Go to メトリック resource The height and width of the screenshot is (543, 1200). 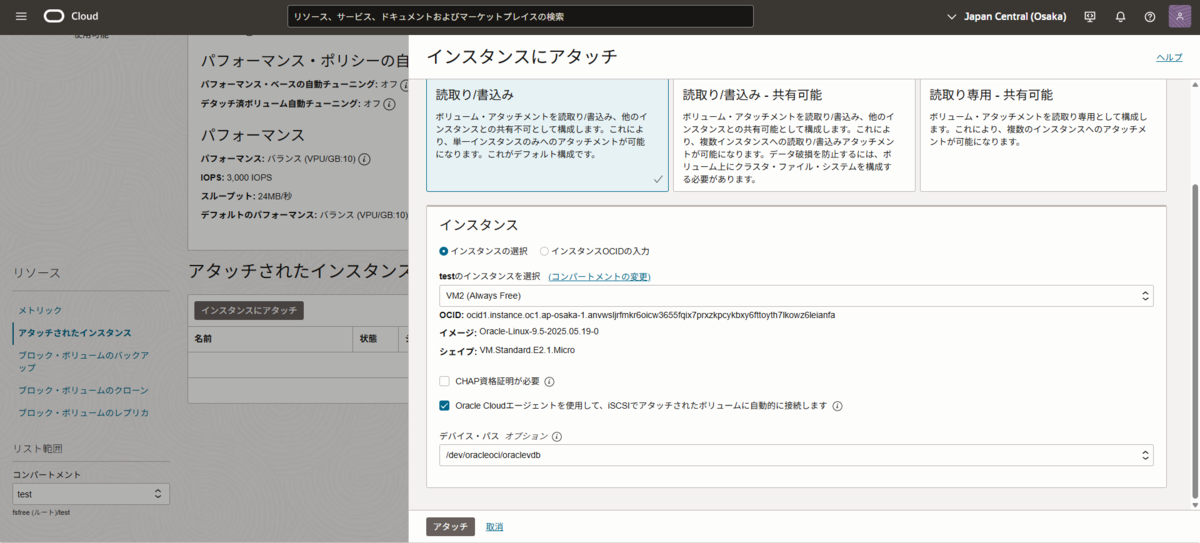pos(40,311)
